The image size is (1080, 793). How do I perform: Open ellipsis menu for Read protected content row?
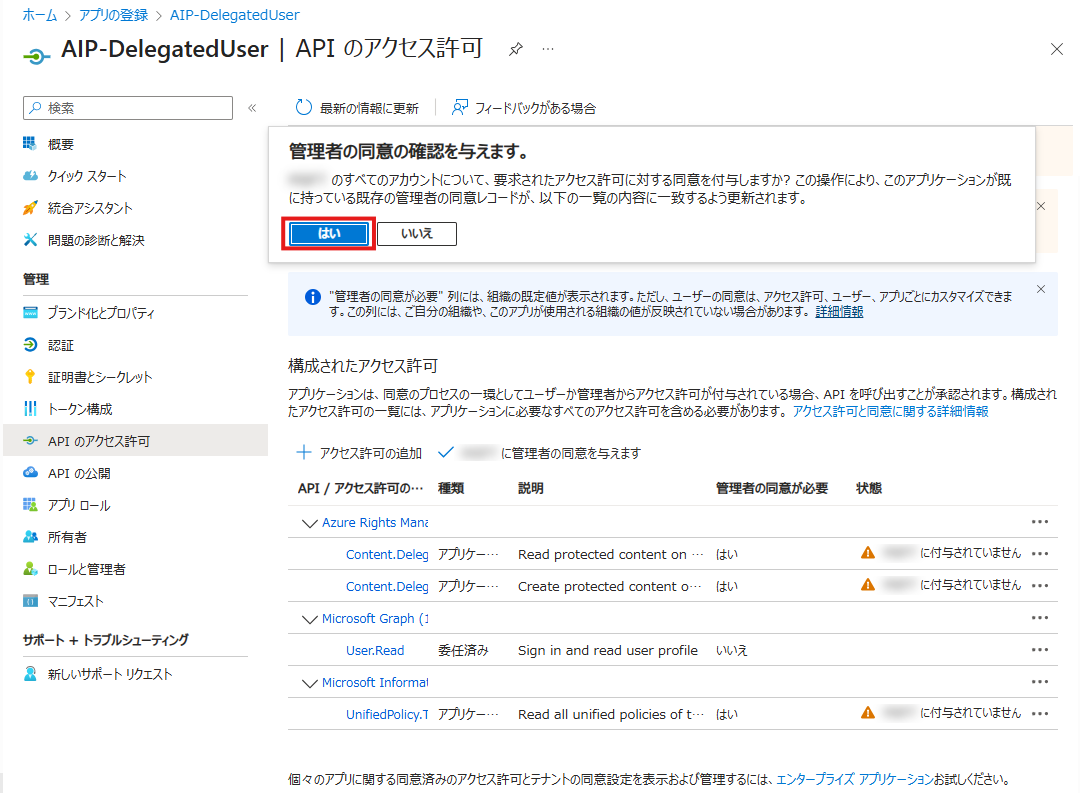(x=1040, y=554)
